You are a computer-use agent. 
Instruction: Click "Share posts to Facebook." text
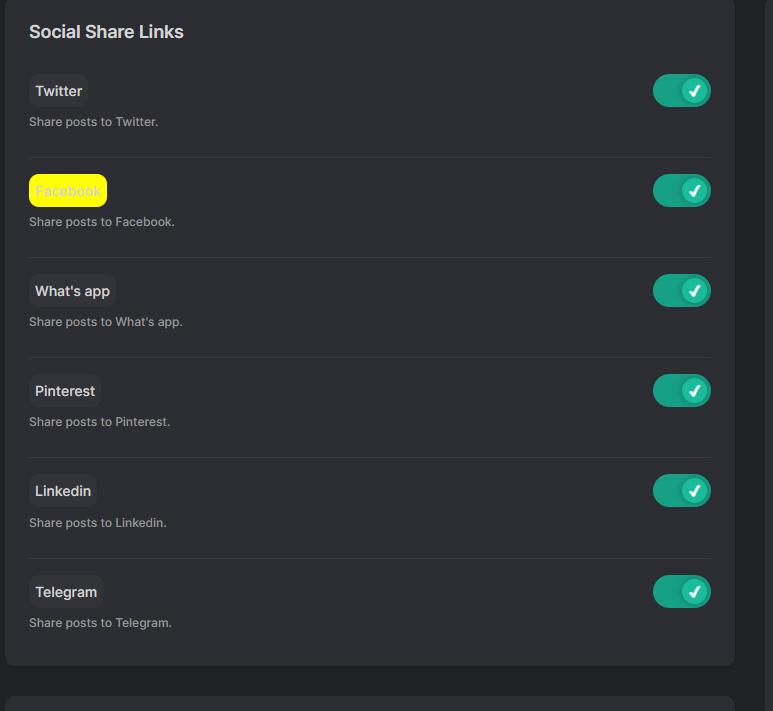tap(102, 222)
